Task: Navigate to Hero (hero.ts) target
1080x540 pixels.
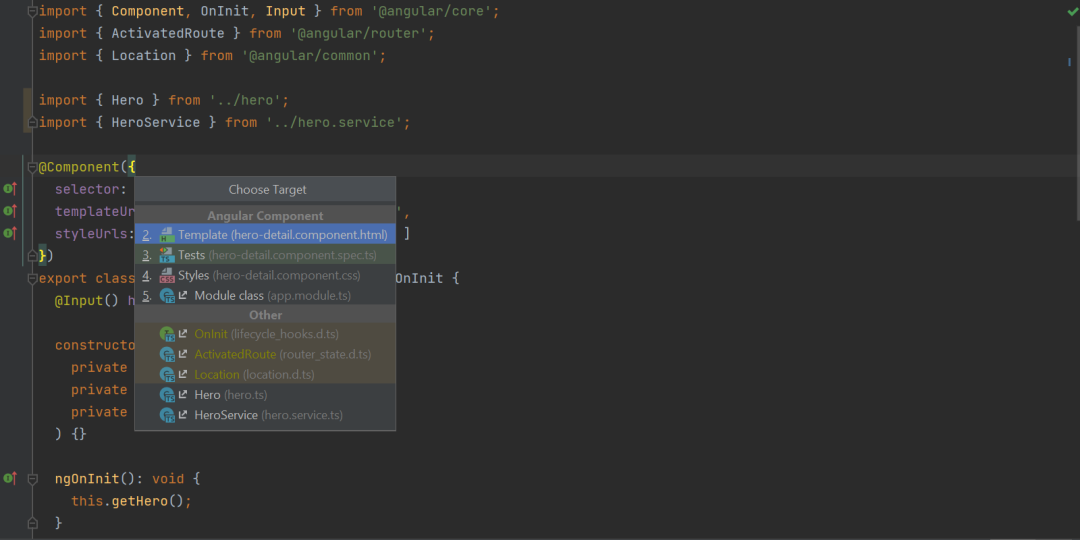Action: tap(265, 395)
